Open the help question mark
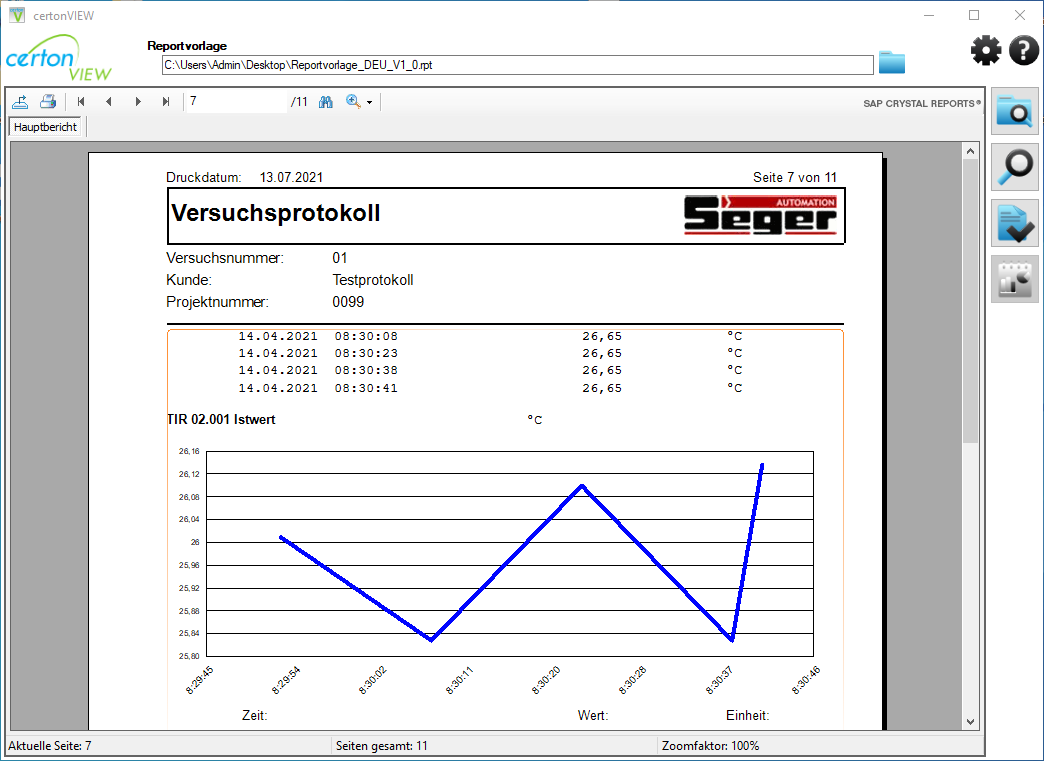1044x761 pixels. click(1024, 50)
